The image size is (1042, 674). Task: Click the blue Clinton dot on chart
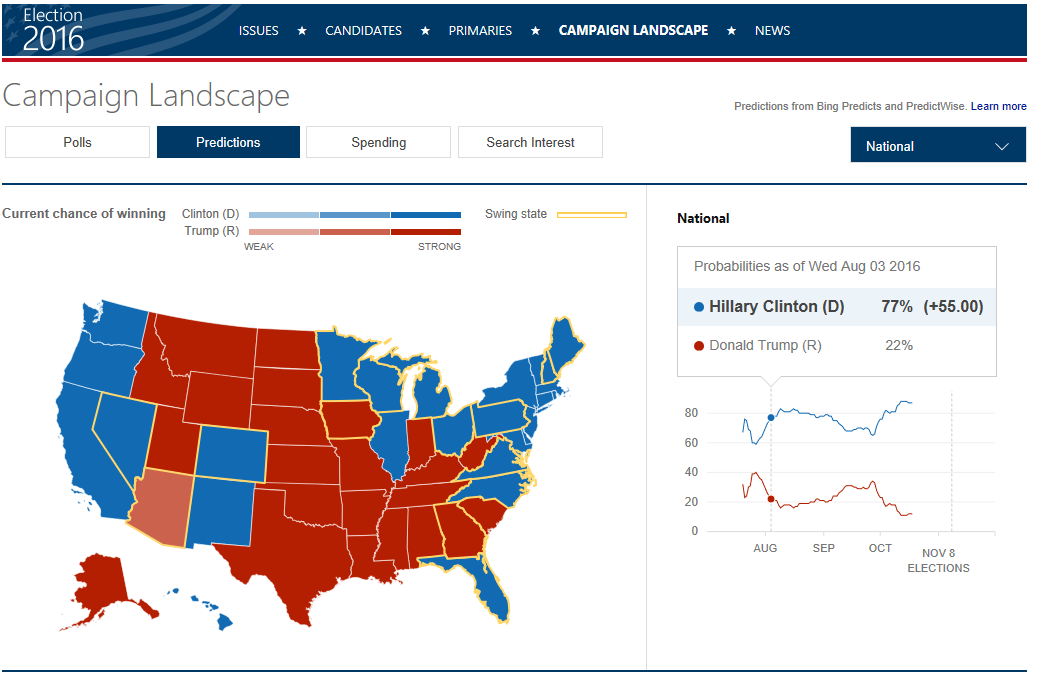[x=770, y=417]
